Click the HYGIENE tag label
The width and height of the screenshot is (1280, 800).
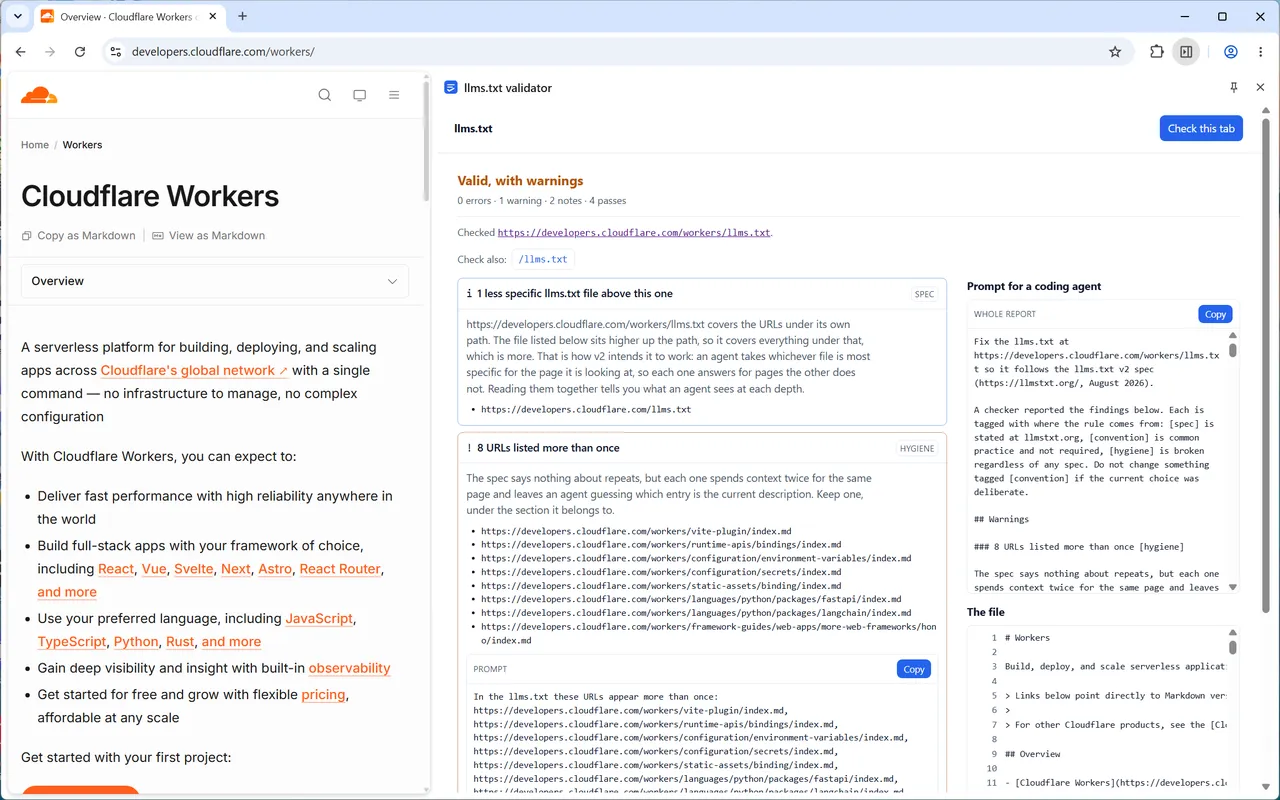(x=917, y=448)
